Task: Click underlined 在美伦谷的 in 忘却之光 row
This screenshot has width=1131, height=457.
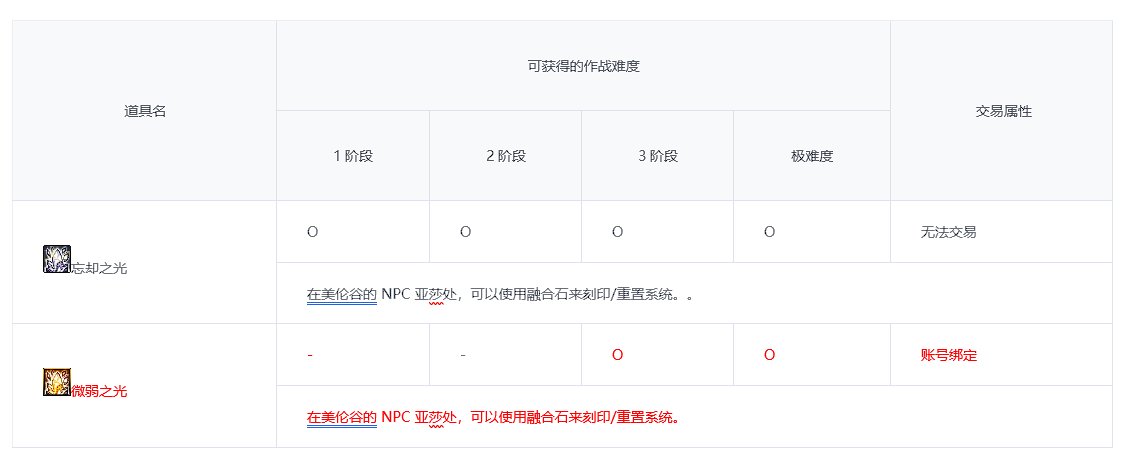Action: pyautogui.click(x=342, y=294)
